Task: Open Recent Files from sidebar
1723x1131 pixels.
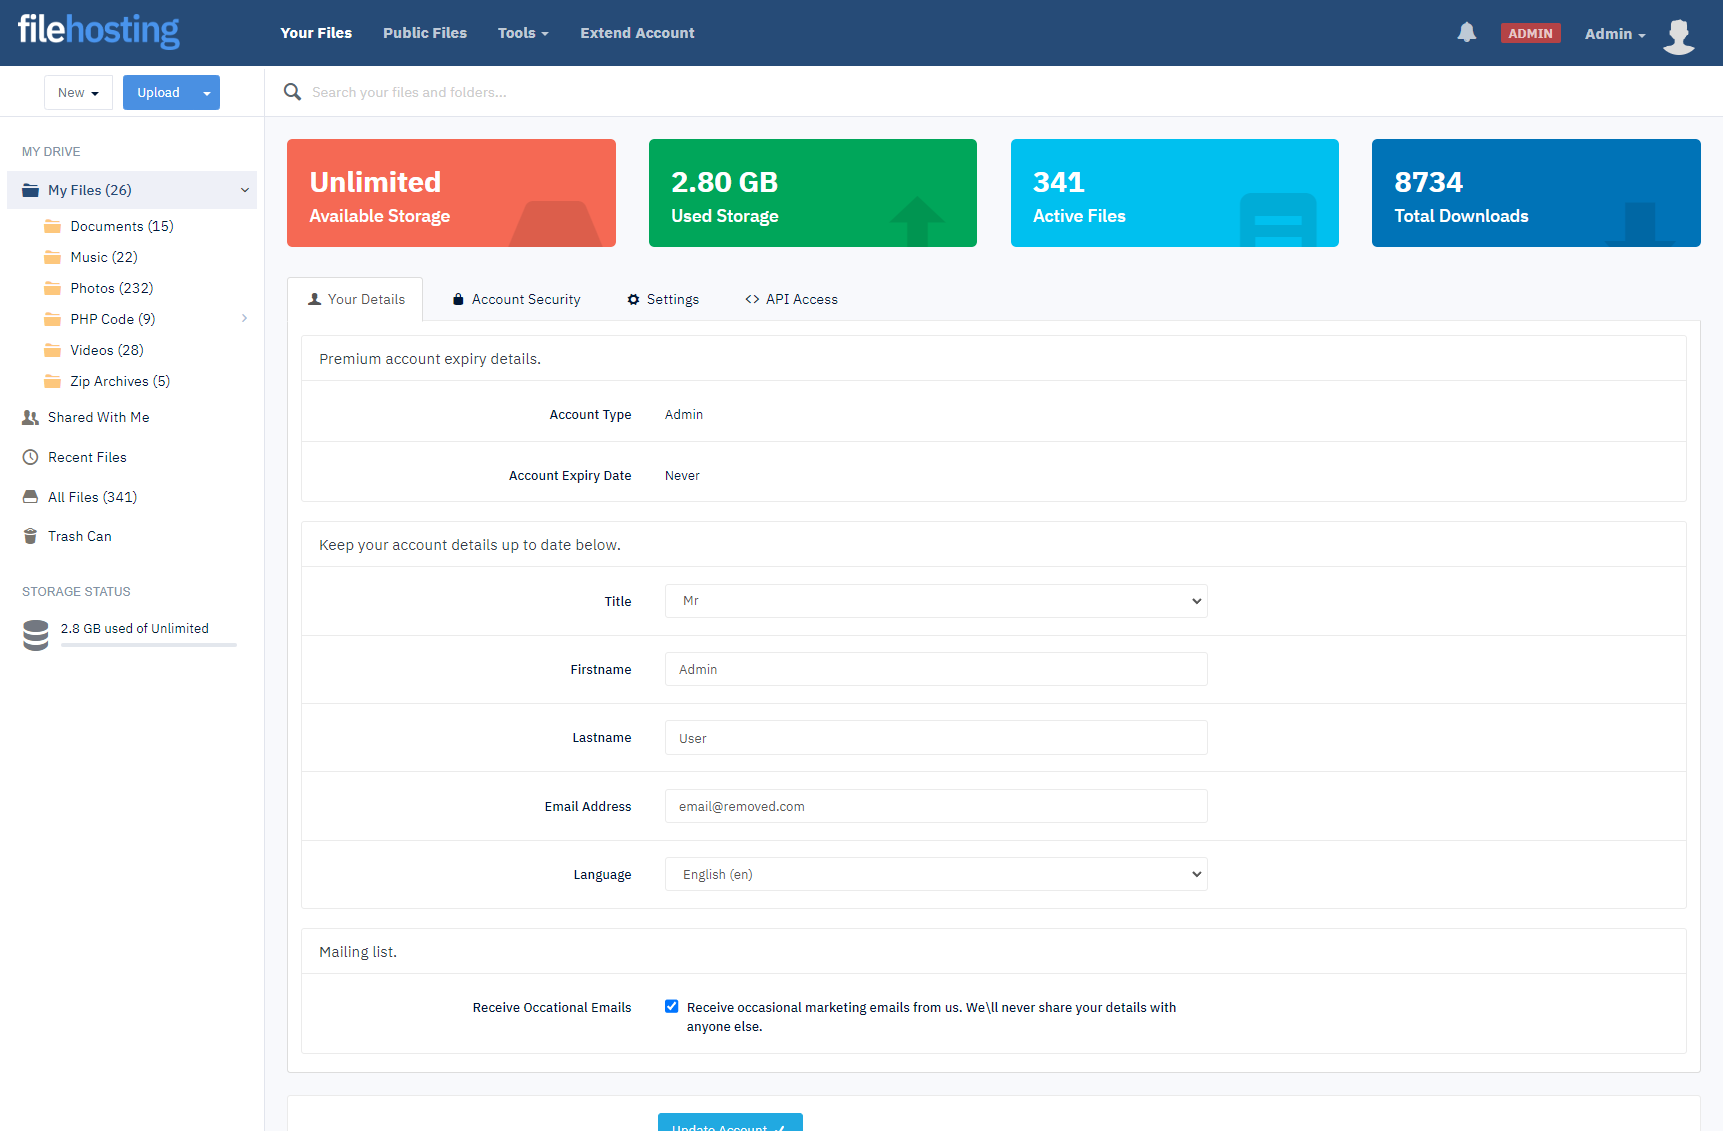Action: coord(87,457)
